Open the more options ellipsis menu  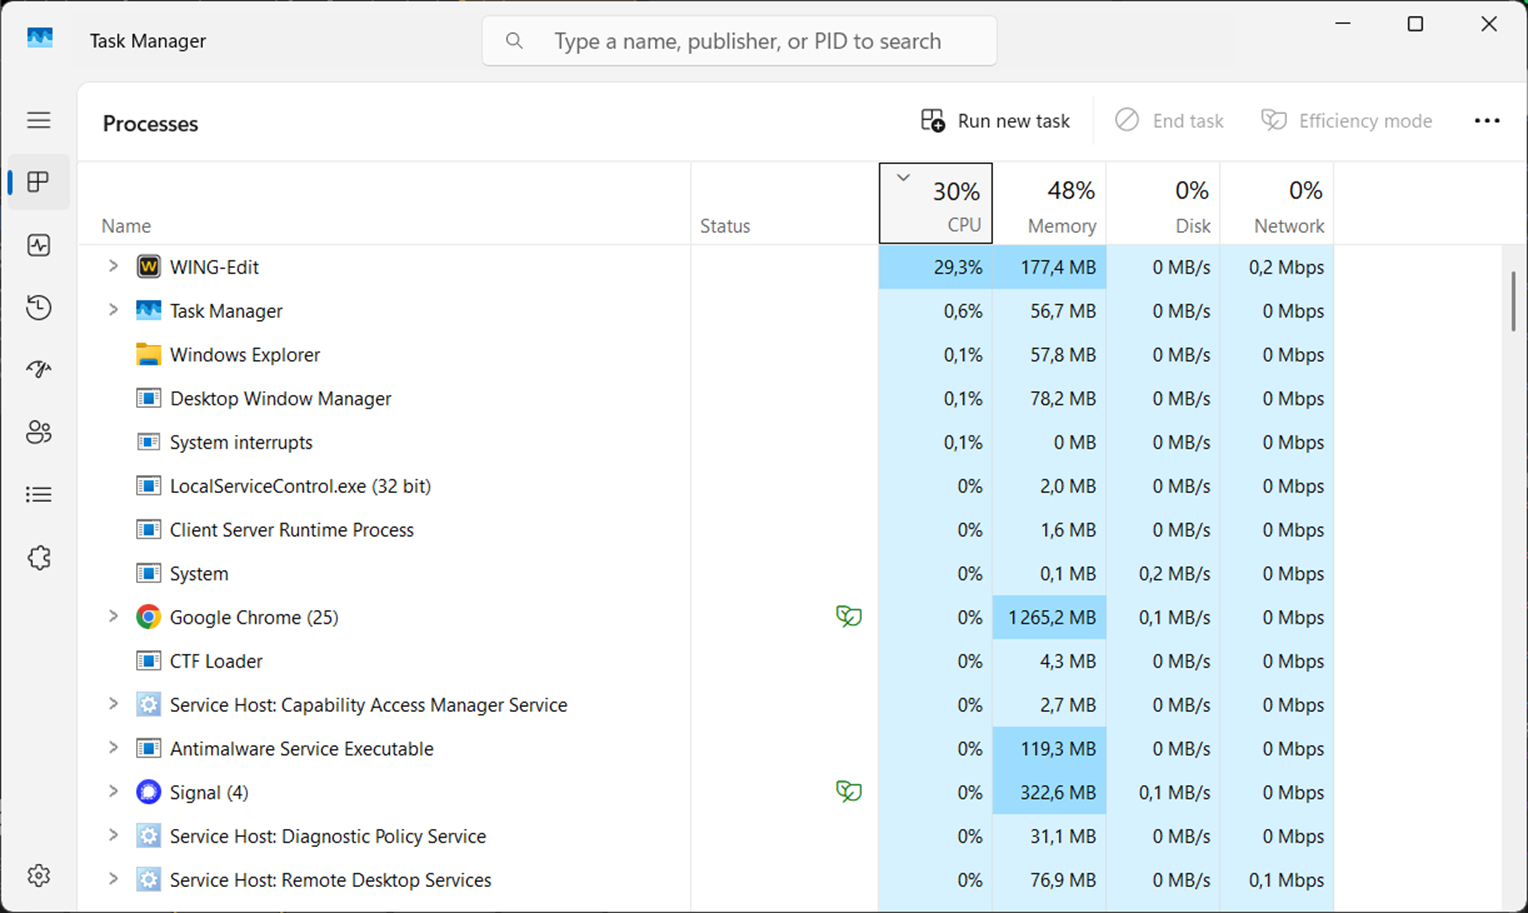pos(1487,121)
